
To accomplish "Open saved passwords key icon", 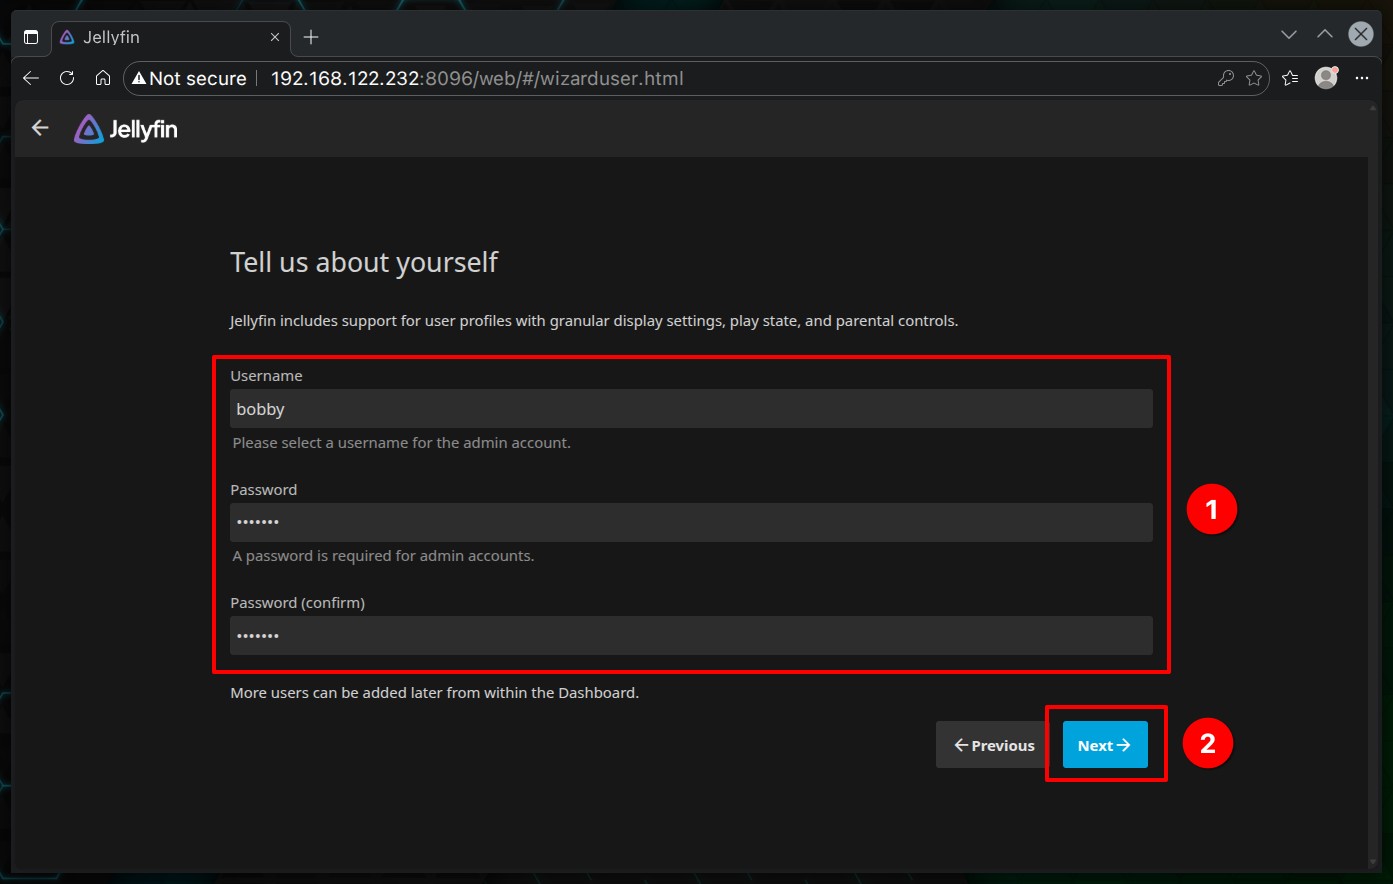I will [x=1225, y=78].
